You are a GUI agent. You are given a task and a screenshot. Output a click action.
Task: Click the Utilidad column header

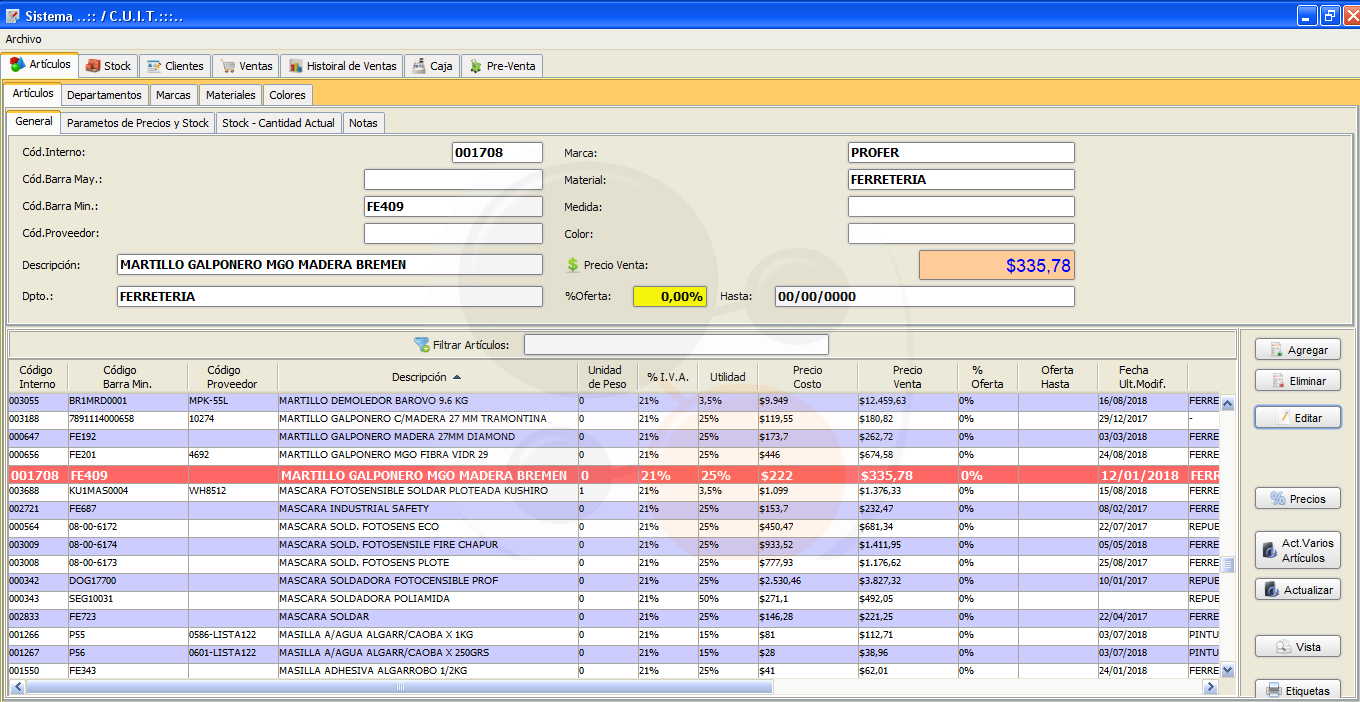pyautogui.click(x=727, y=377)
